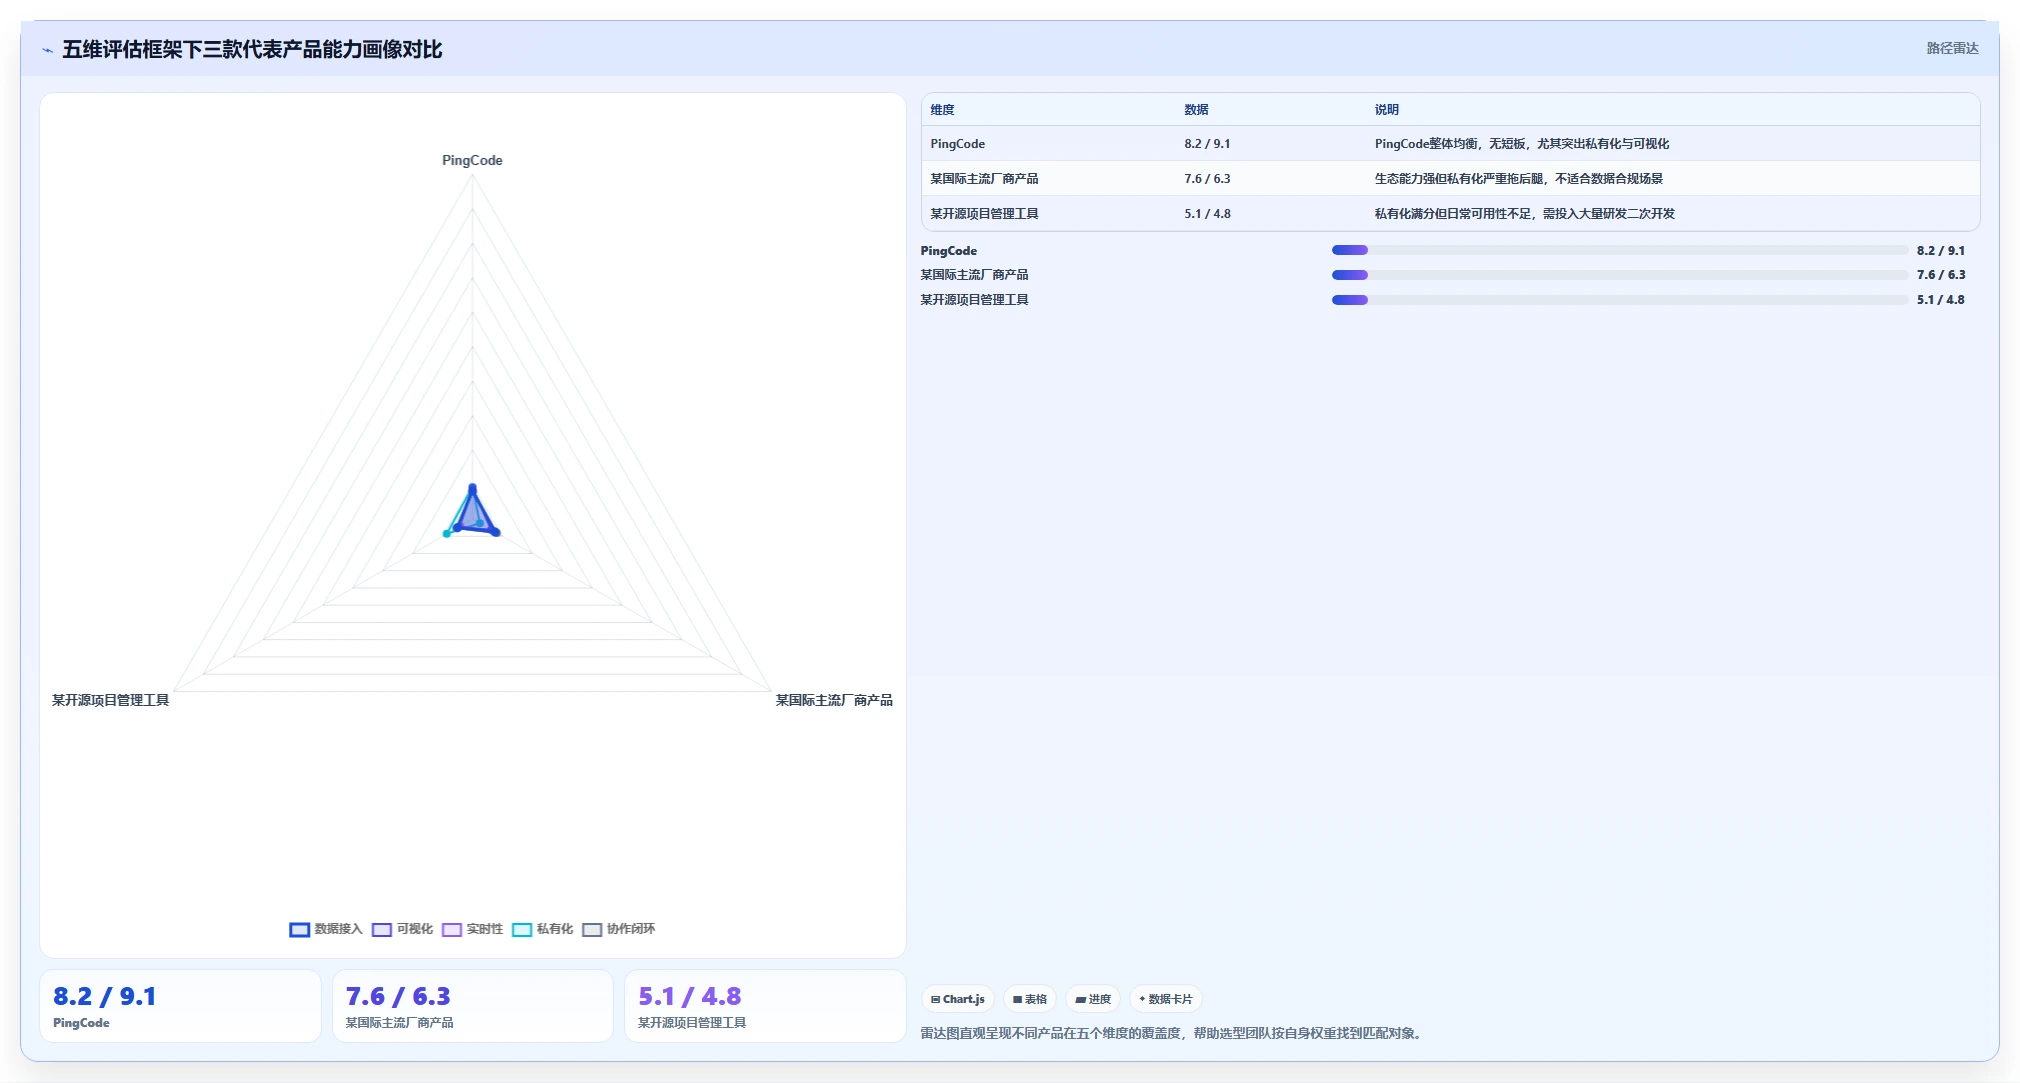Click 某国际主流厂商产品 label in the progress list

click(x=974, y=275)
